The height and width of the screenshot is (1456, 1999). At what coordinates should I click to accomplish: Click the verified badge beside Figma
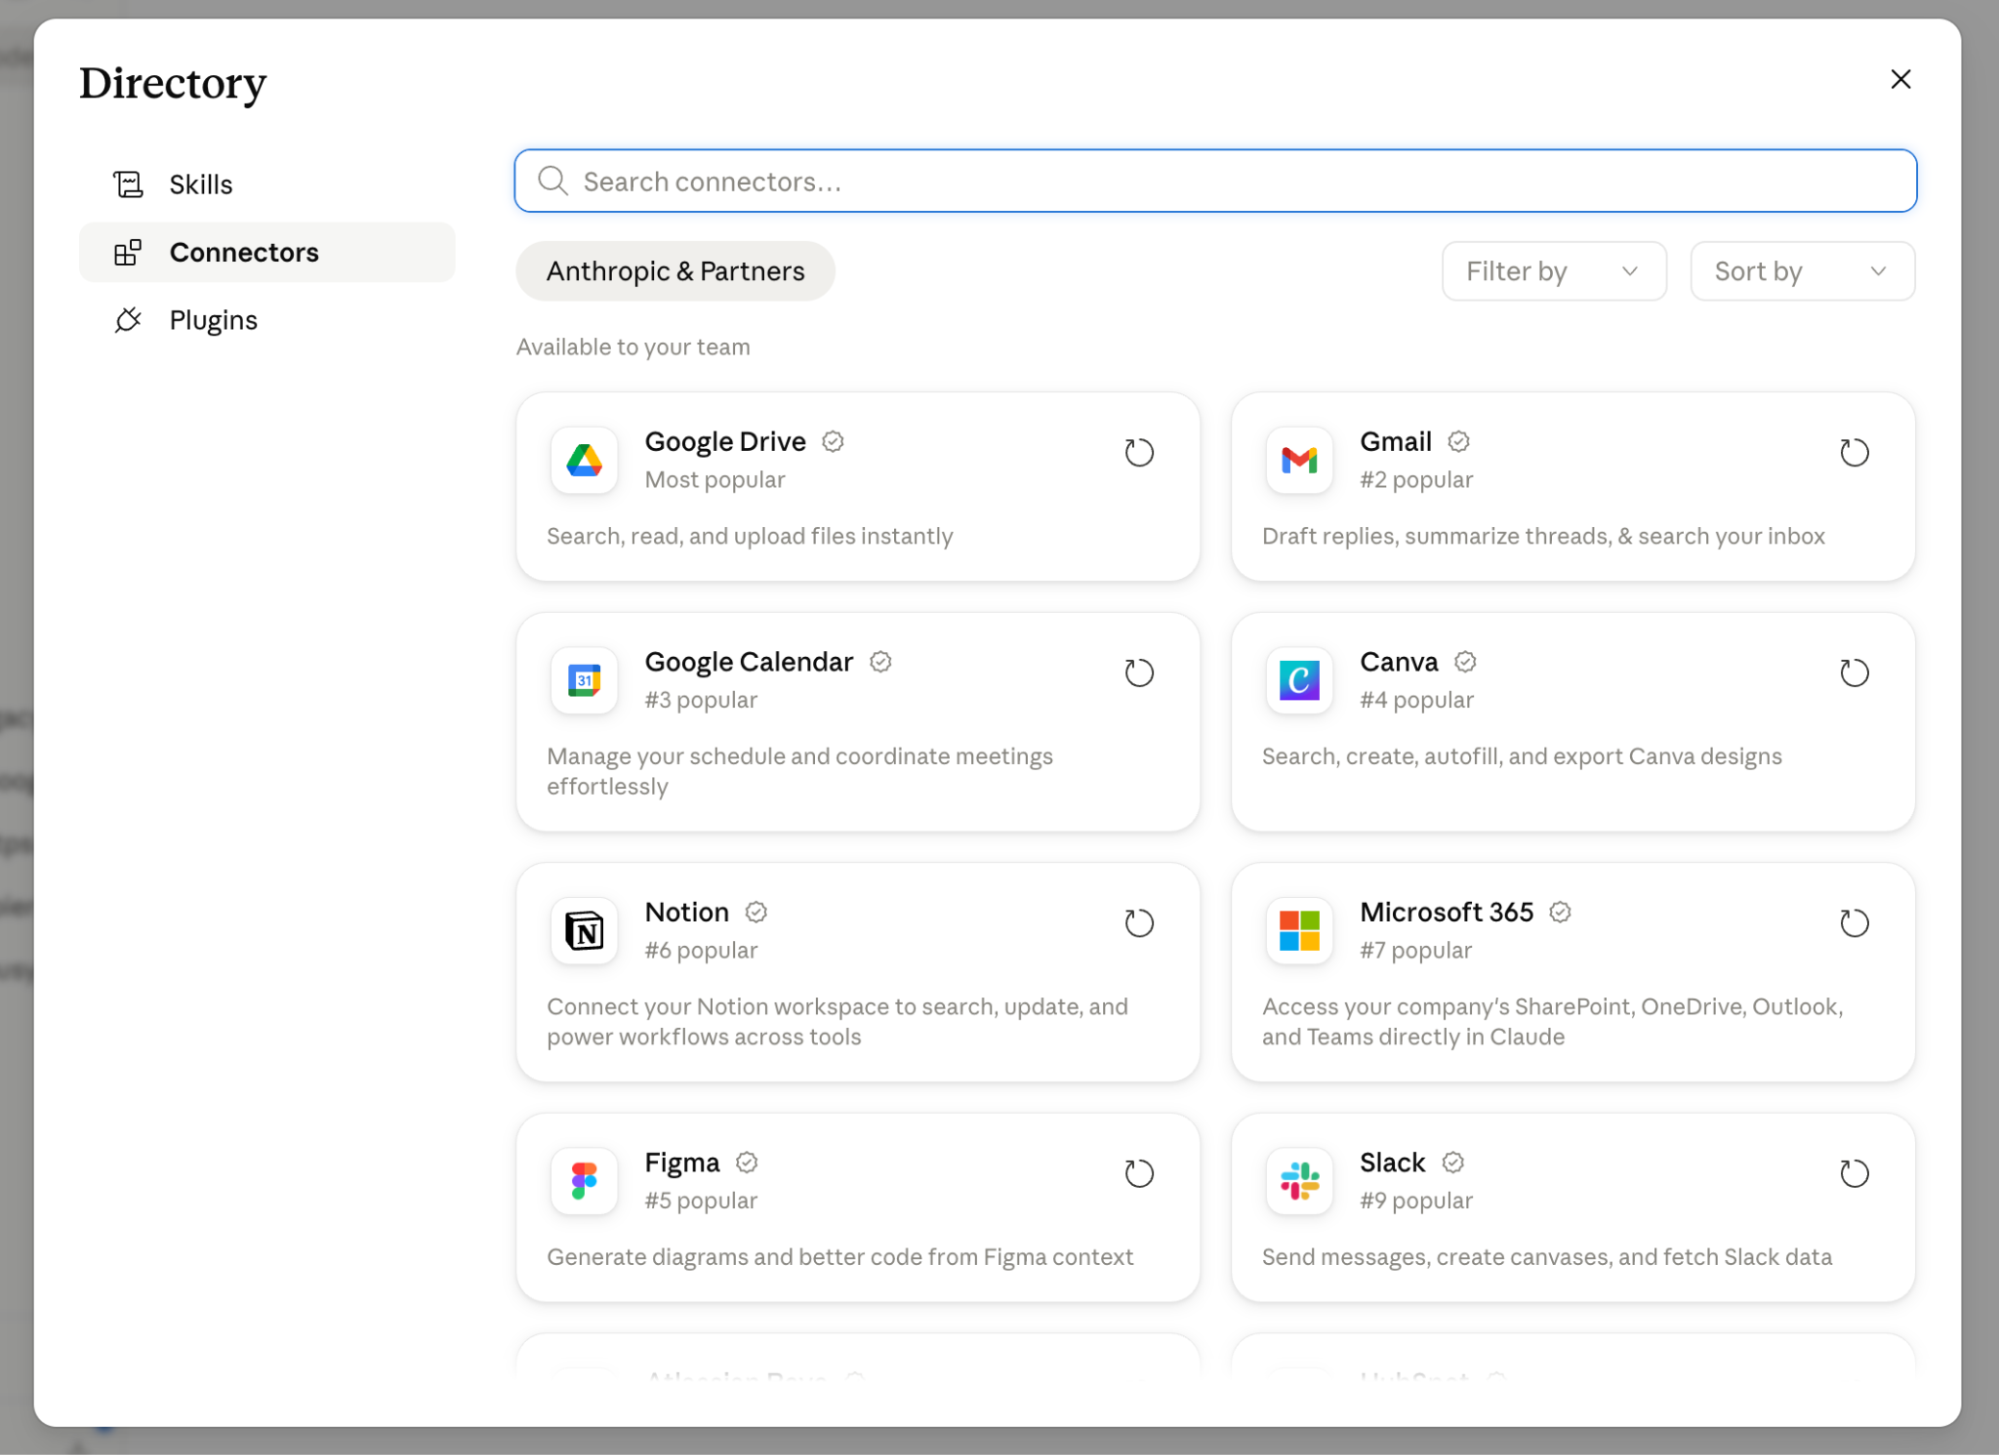coord(747,1162)
